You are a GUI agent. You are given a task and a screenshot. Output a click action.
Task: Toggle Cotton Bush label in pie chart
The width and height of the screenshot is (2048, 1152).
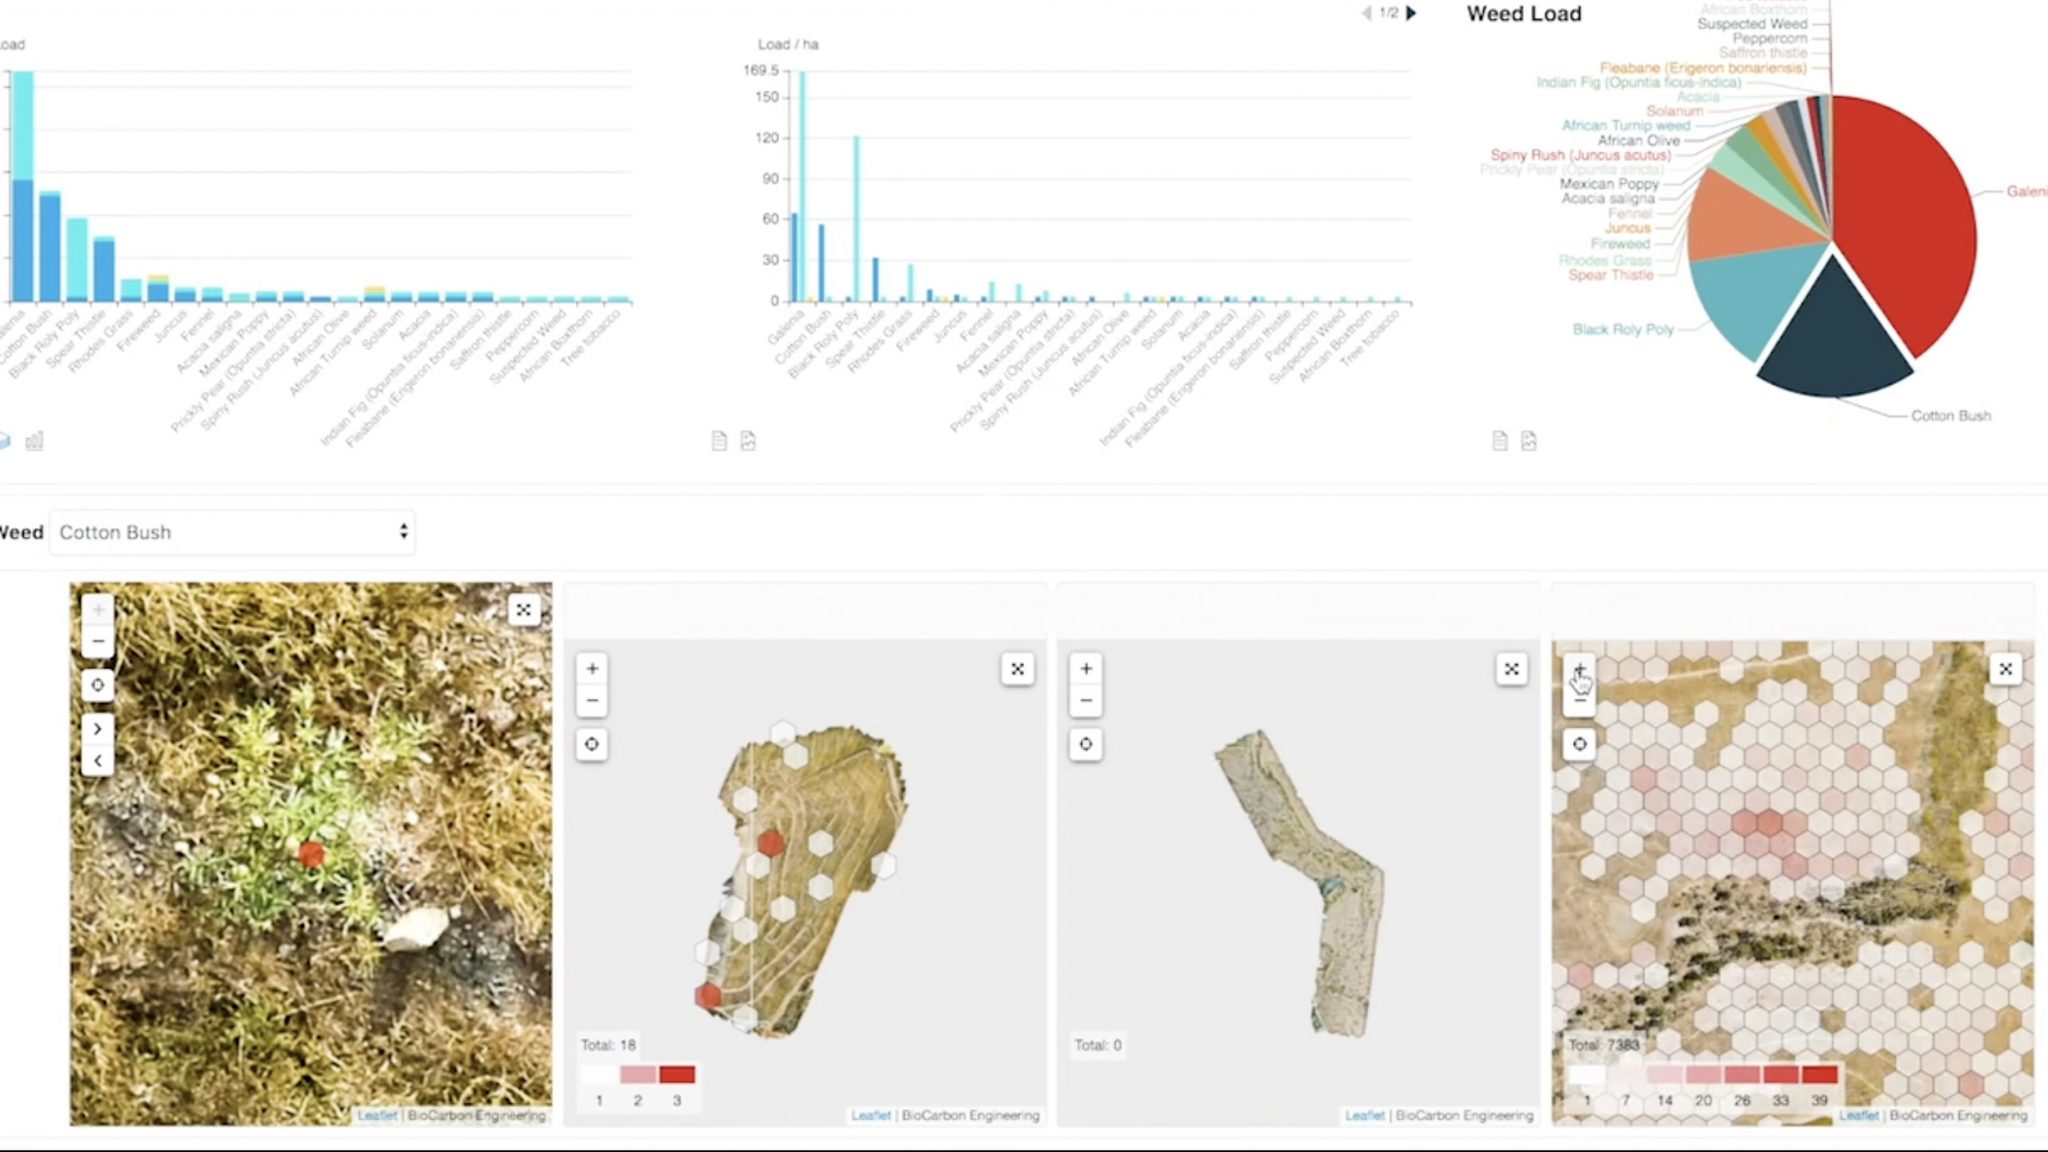pyautogui.click(x=1951, y=416)
